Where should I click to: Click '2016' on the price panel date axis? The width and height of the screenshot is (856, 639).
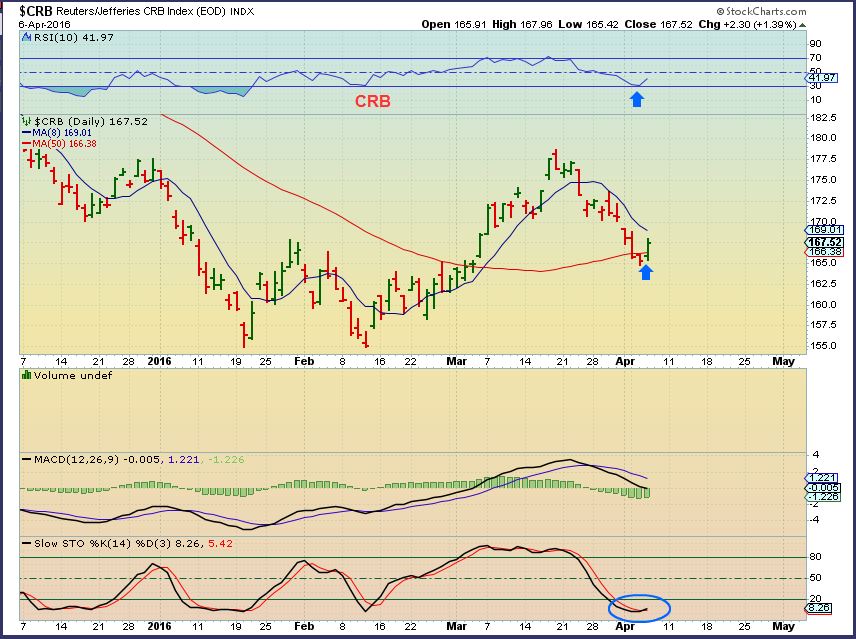coord(159,361)
